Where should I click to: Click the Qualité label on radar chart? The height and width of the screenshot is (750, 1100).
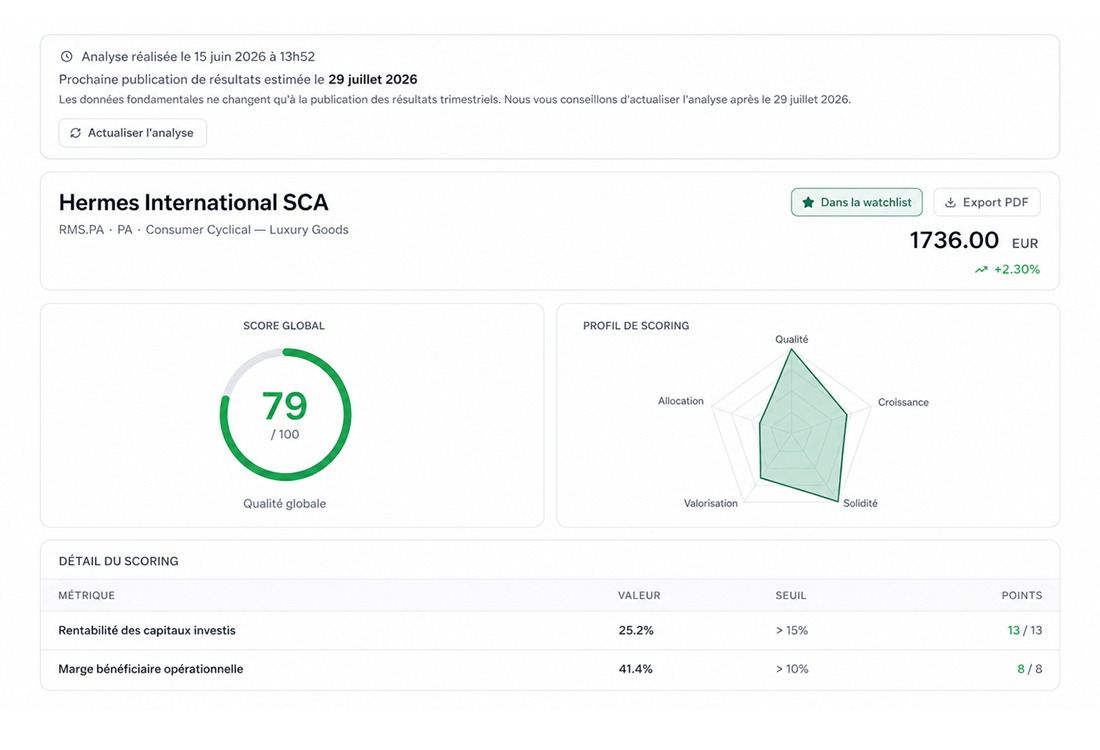(x=791, y=339)
